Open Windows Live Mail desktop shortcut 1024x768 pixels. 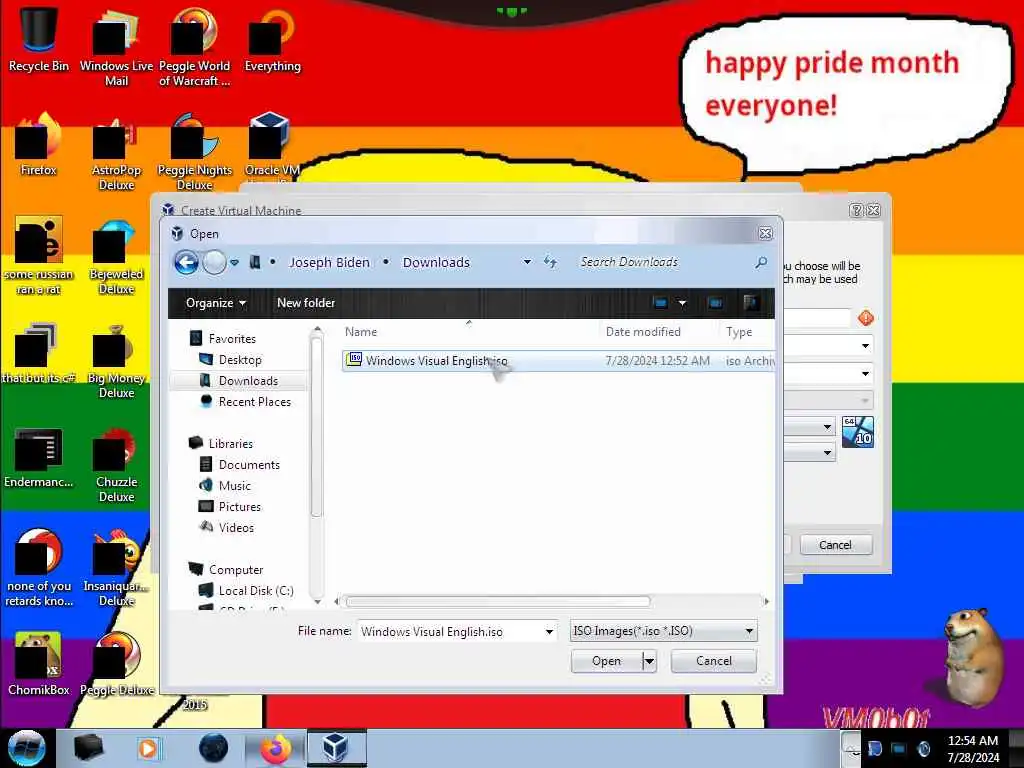116,47
